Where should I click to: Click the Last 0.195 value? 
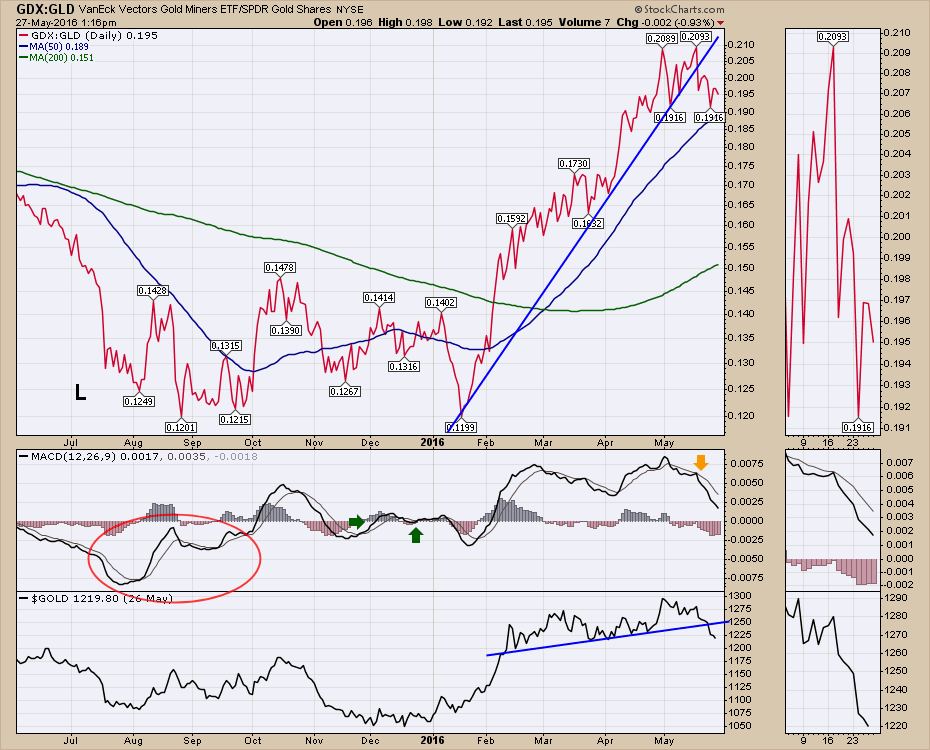(x=525, y=23)
